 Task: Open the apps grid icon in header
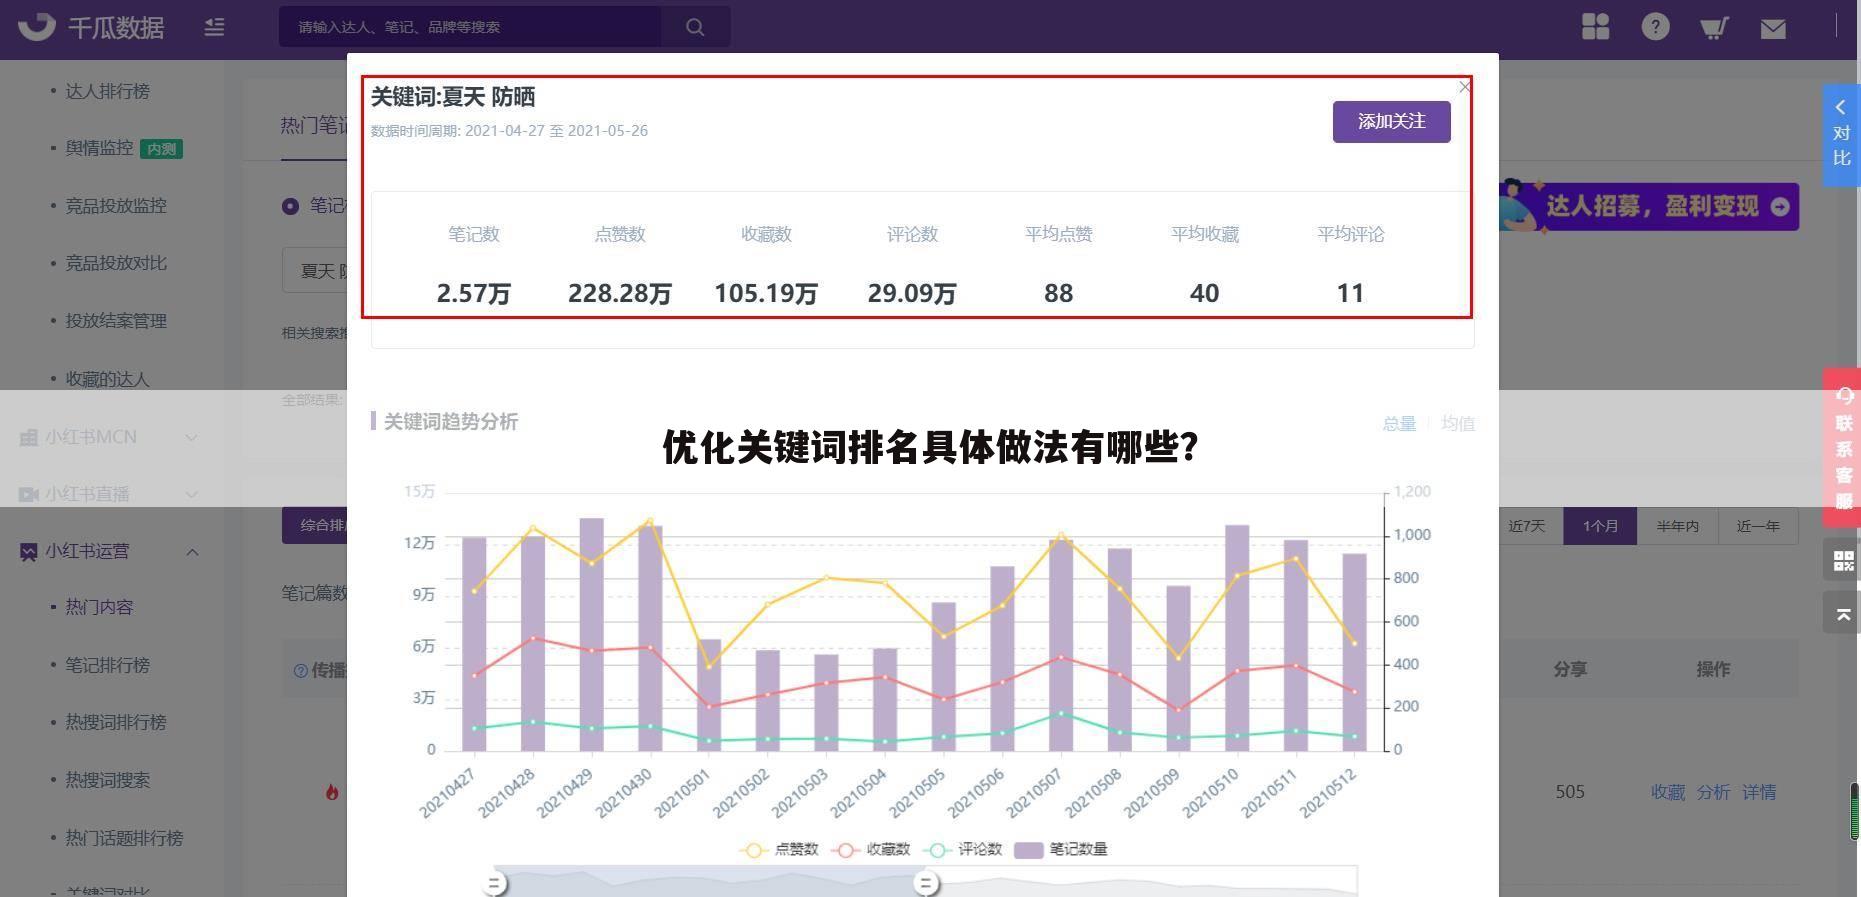[1596, 26]
